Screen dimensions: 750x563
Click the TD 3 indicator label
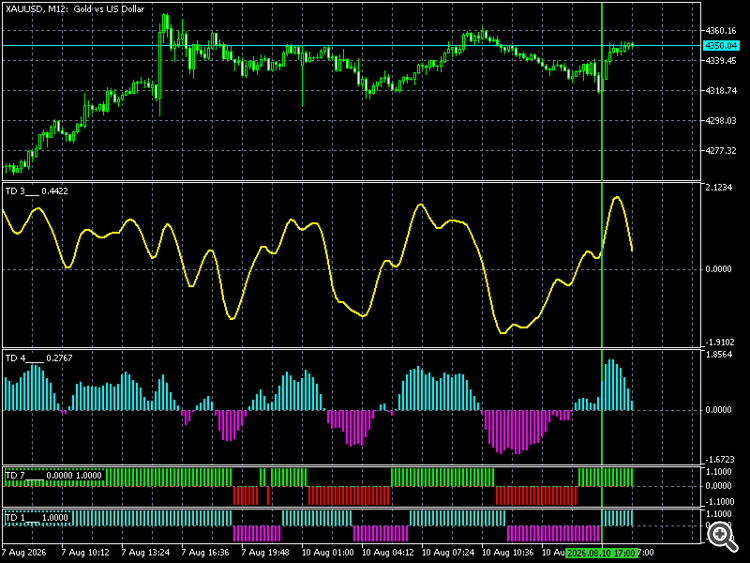[x=36, y=191]
